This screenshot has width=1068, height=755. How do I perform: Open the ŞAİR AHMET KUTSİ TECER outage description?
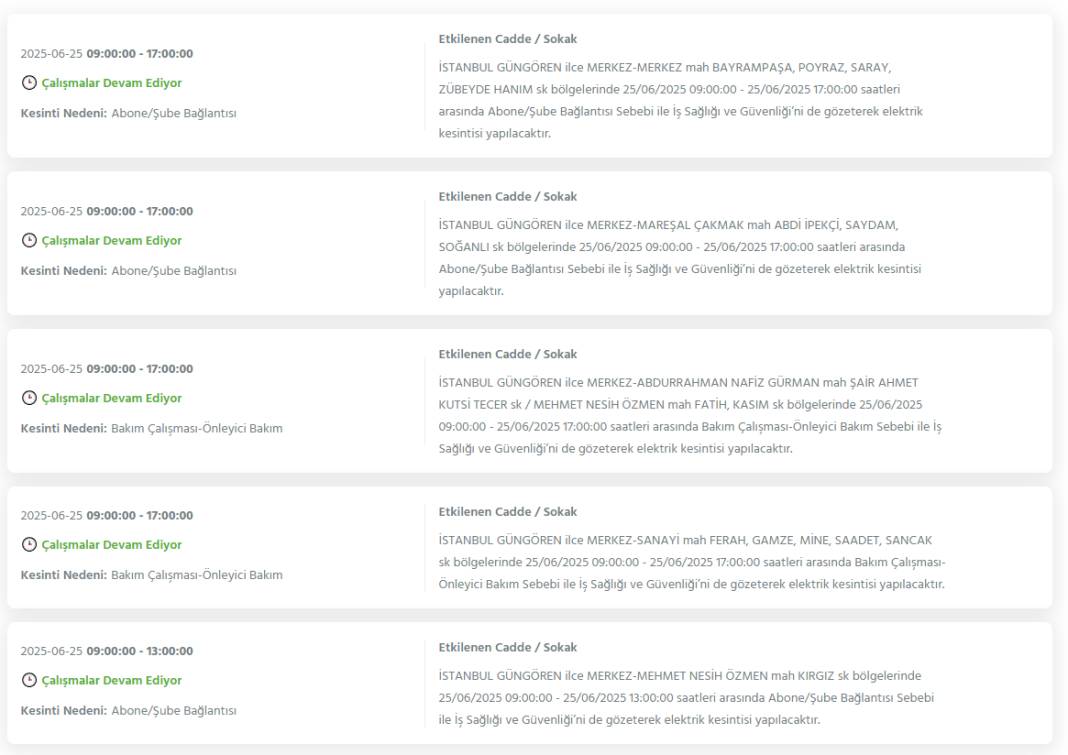[690, 416]
